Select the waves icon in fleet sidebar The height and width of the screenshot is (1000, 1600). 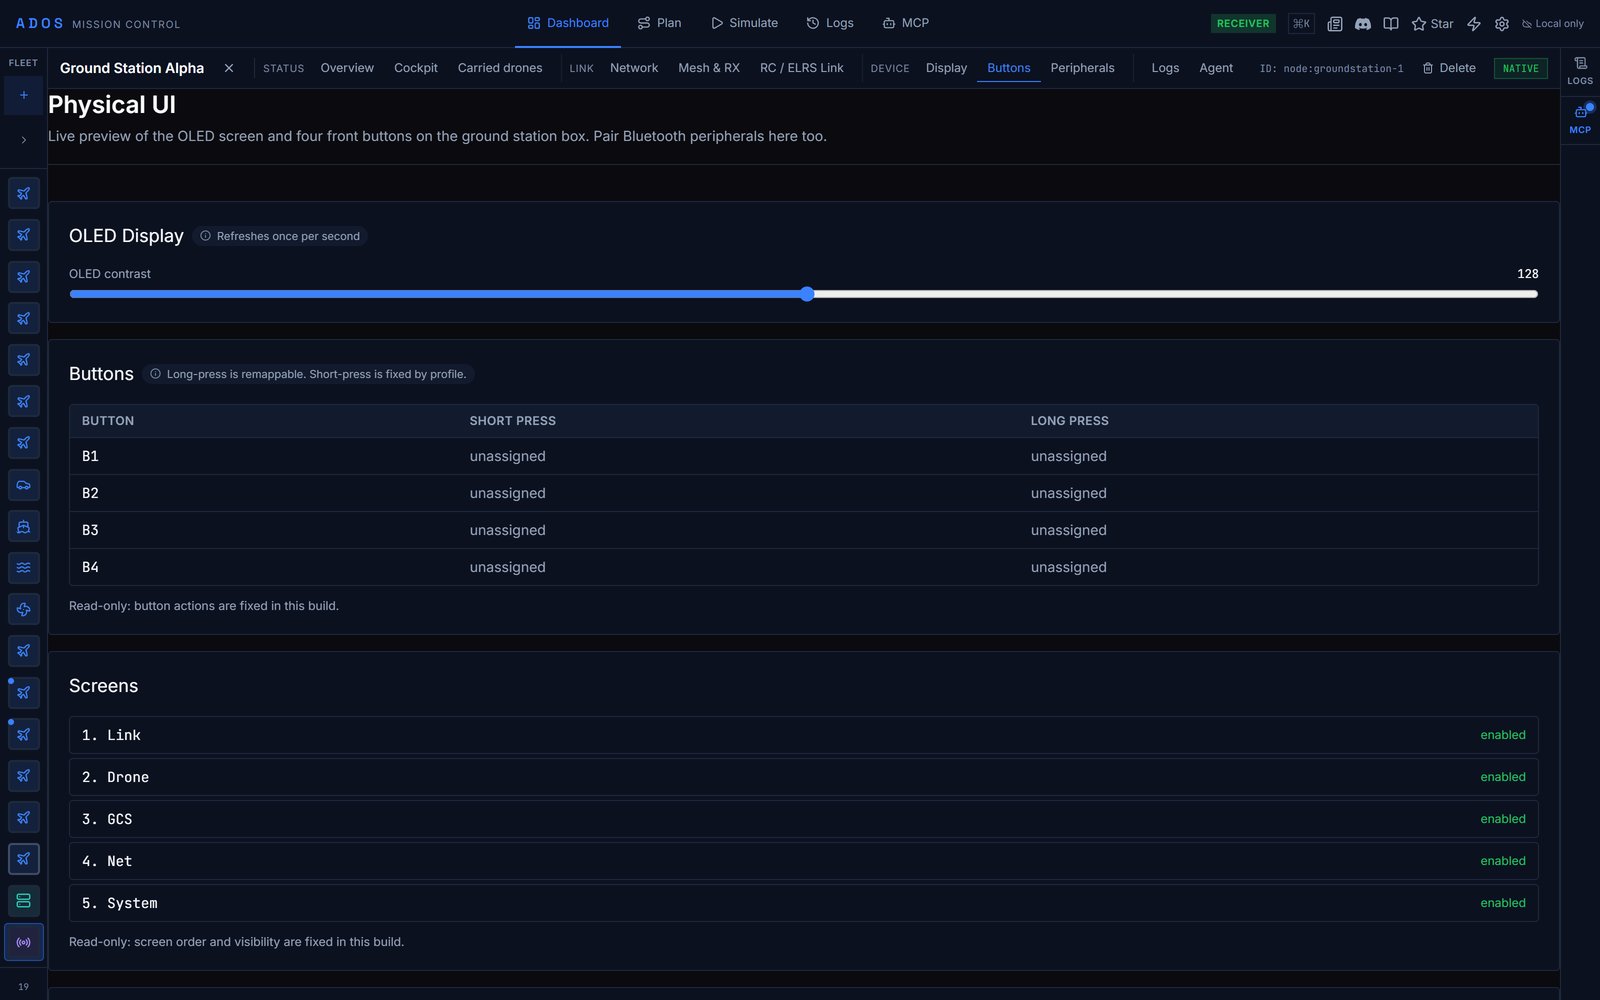coord(24,568)
